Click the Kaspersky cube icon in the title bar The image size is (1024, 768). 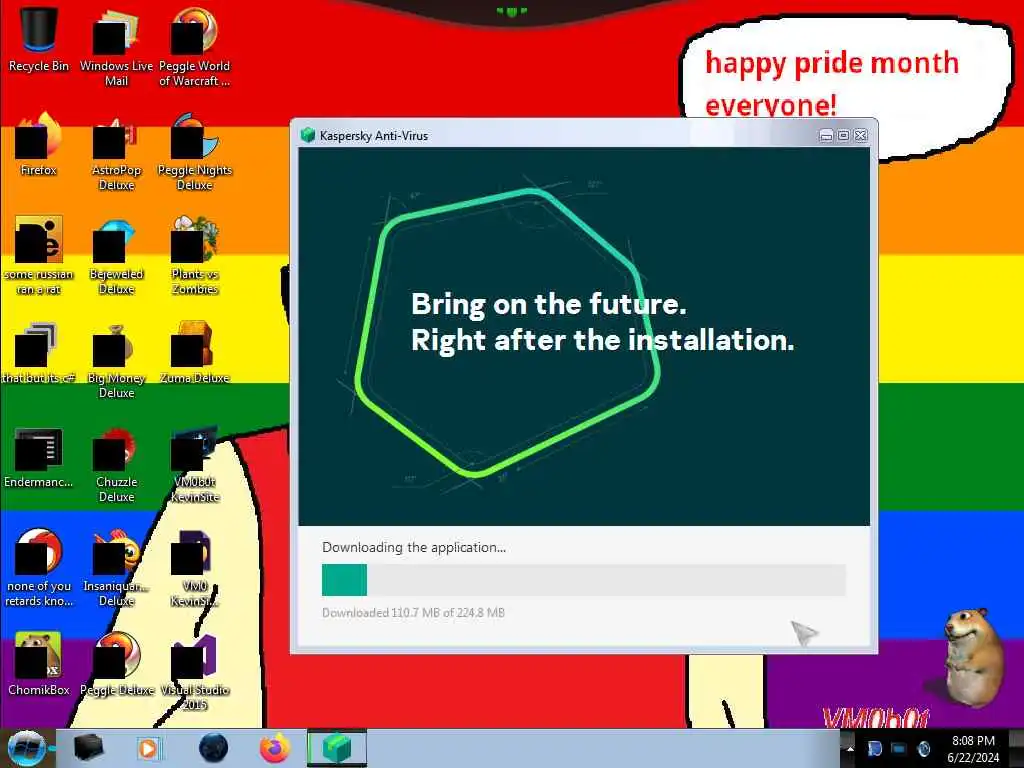click(308, 135)
